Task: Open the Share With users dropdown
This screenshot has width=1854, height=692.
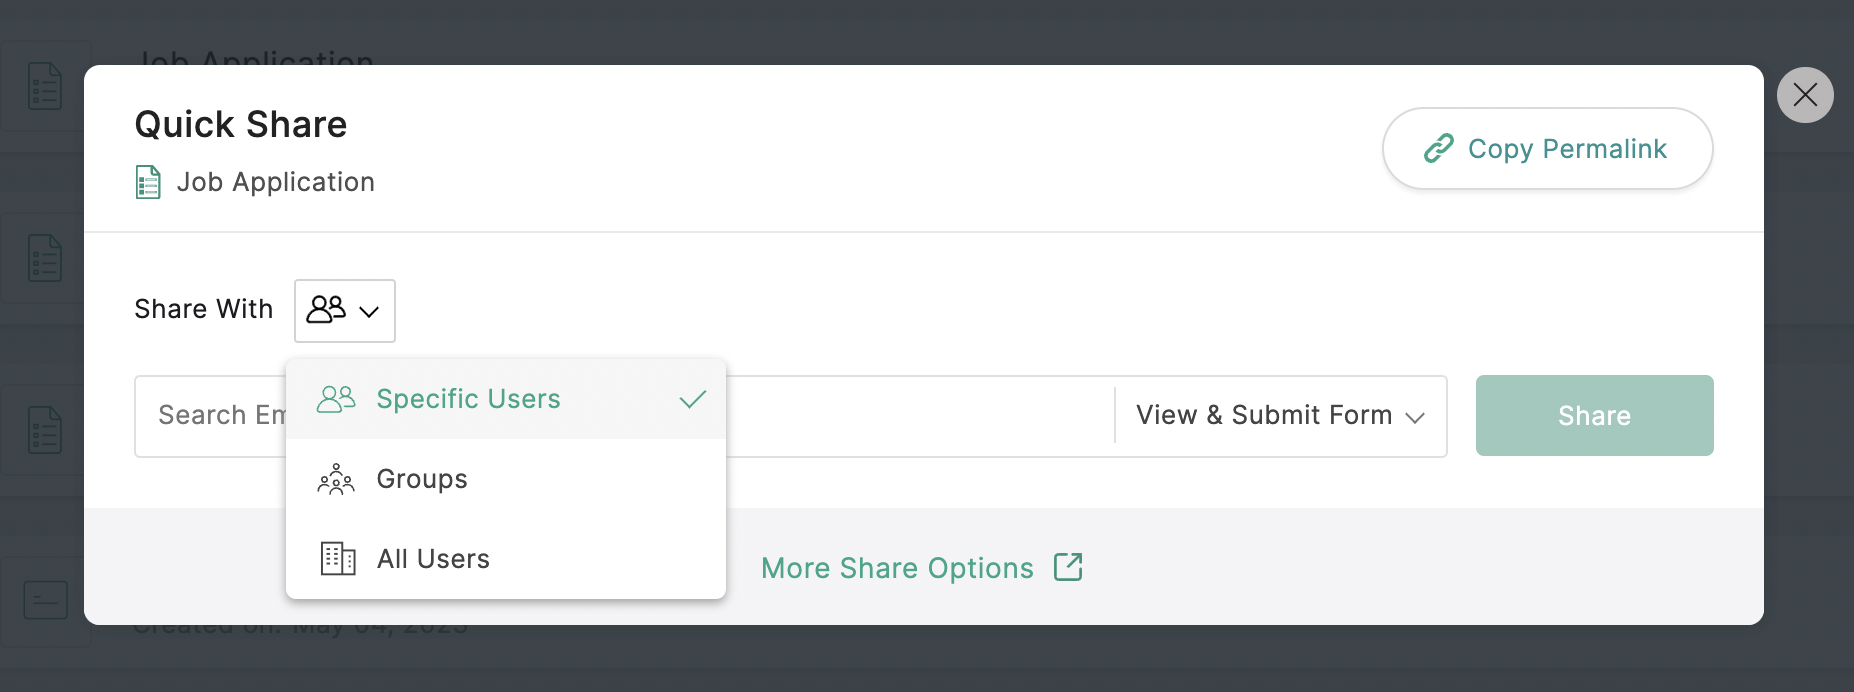Action: tap(344, 311)
